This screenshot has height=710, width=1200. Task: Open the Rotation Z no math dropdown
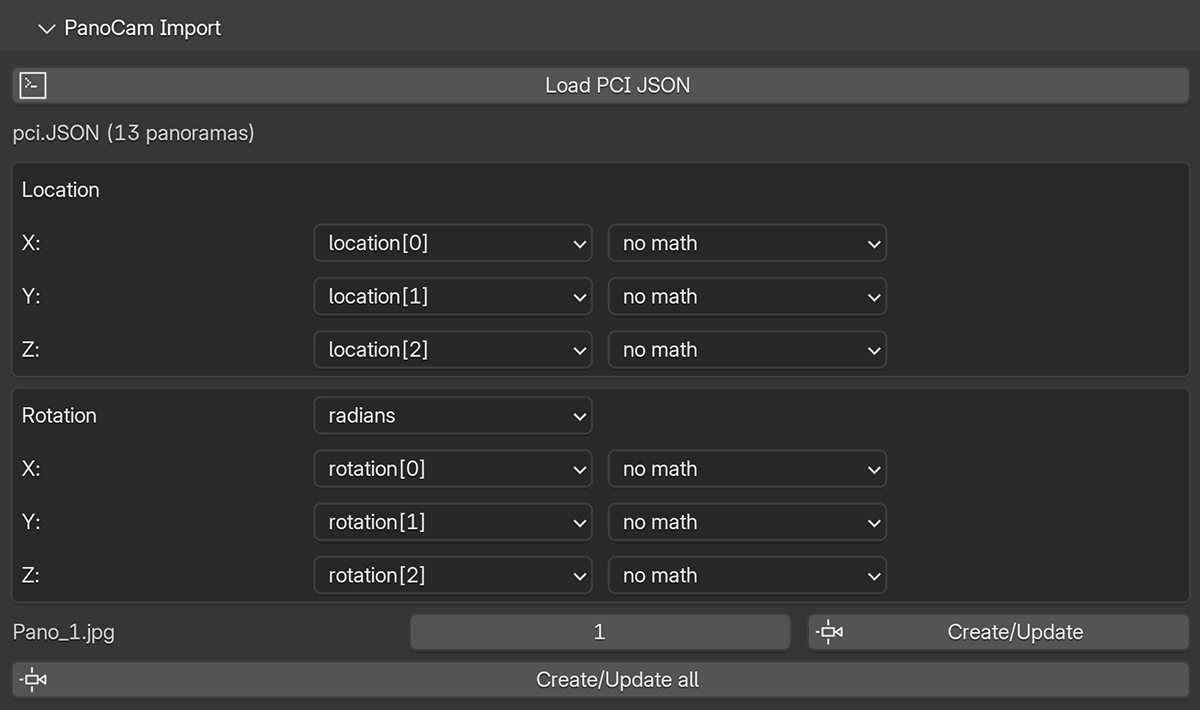pos(747,576)
